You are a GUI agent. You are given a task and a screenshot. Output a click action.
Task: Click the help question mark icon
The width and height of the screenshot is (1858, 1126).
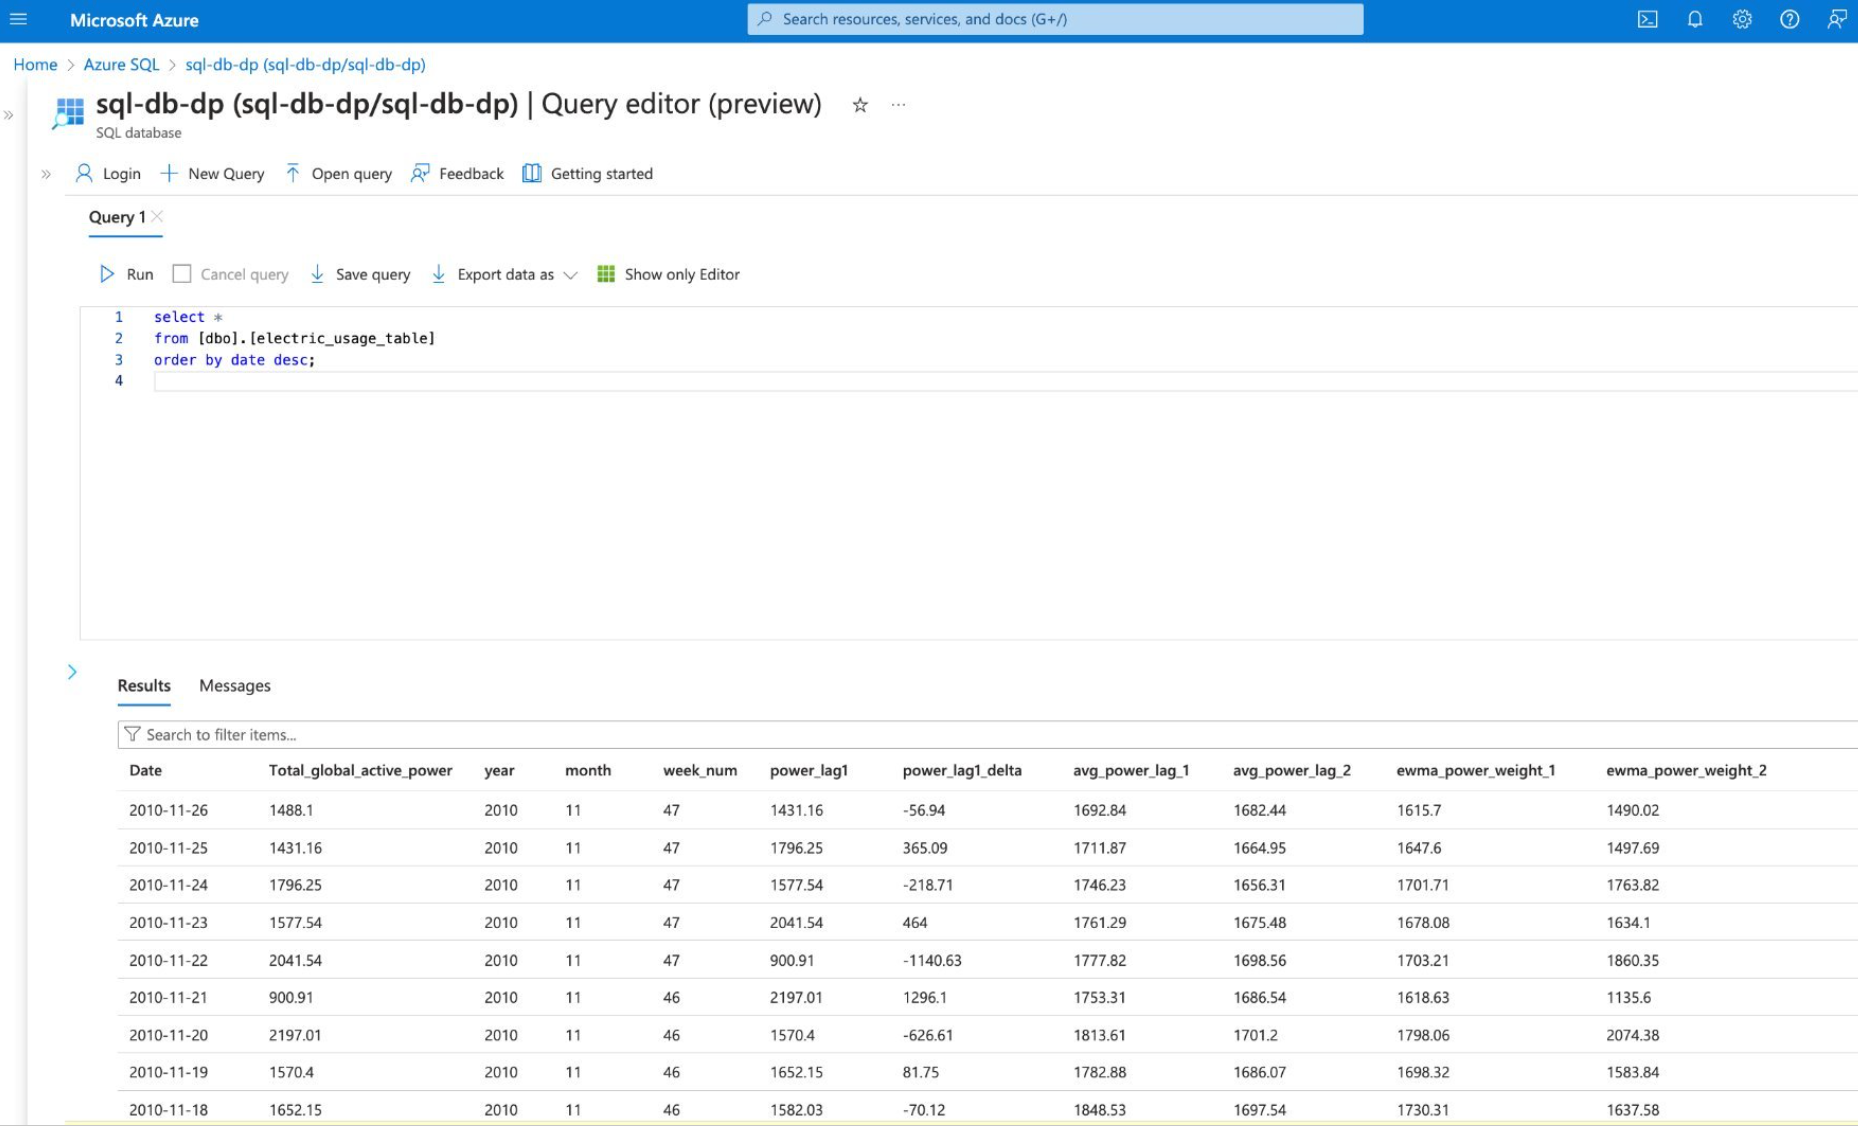tap(1789, 20)
